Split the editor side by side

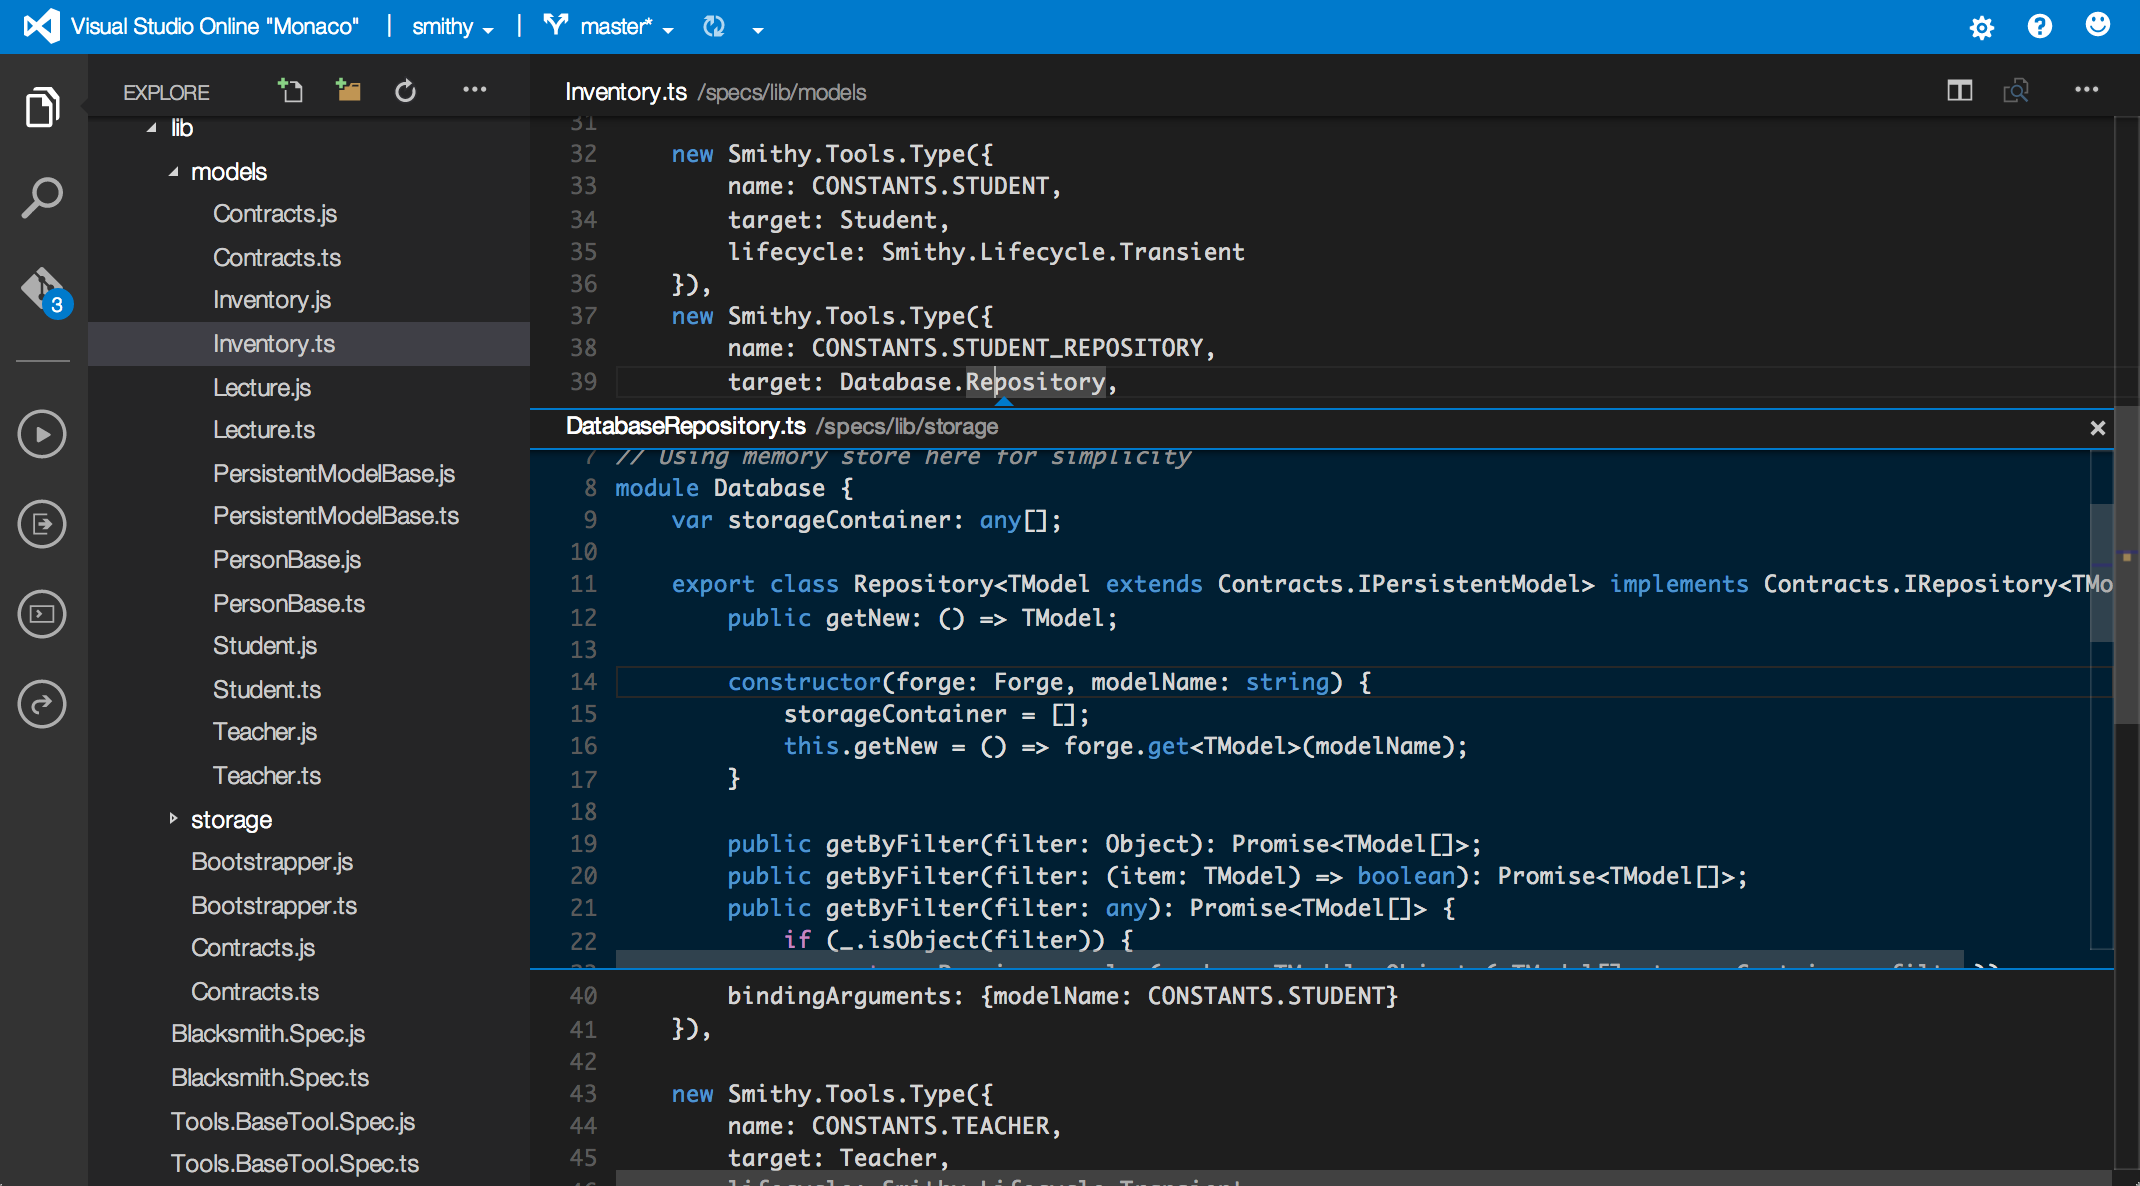[x=1959, y=91]
